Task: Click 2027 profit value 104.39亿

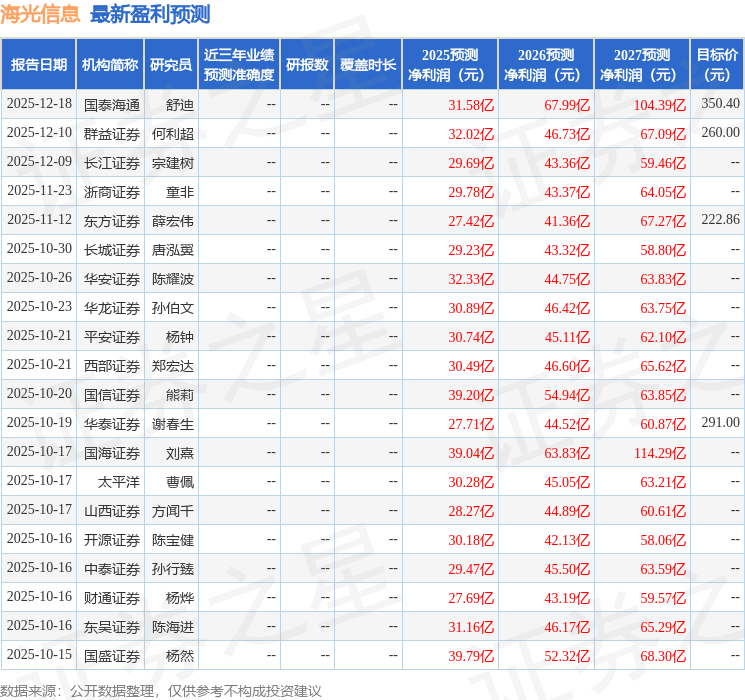Action: pyautogui.click(x=659, y=105)
